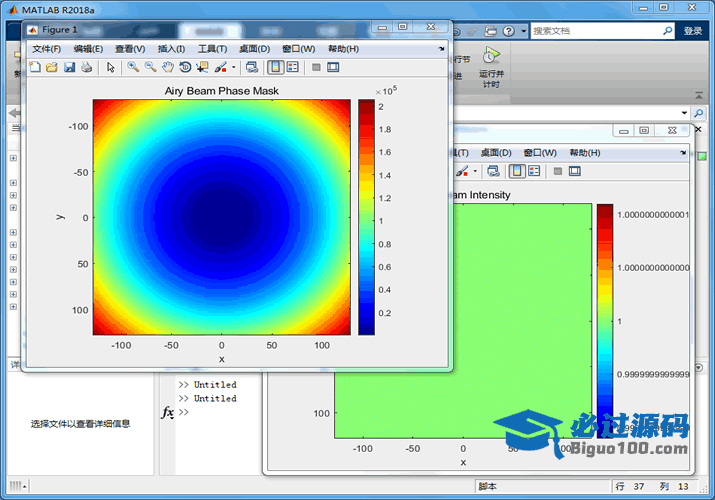
Task: Save figure icon in Figure 1 toolbar
Action: [69, 67]
